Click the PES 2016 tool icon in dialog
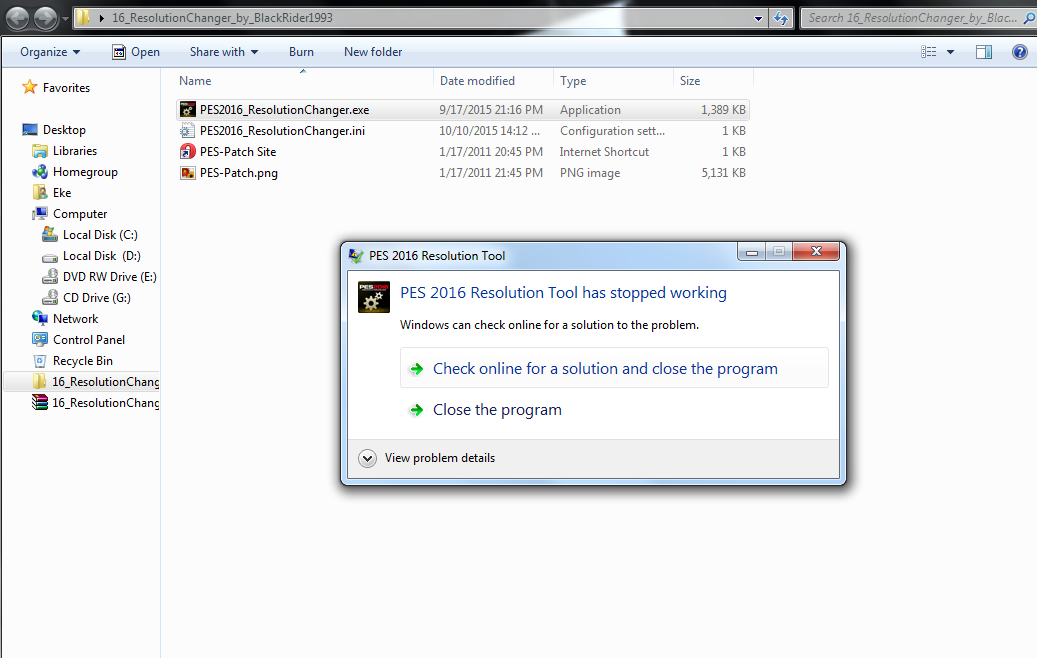 click(374, 297)
